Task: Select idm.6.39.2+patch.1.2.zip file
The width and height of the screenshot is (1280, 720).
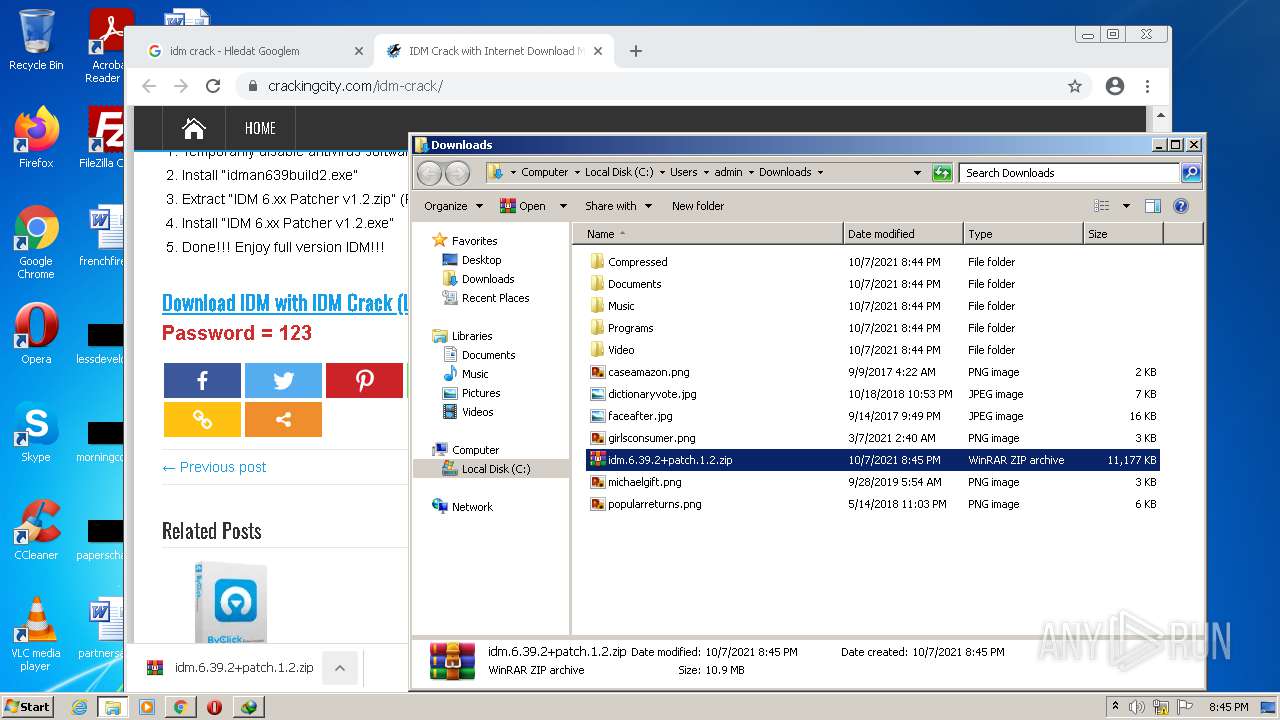Action: point(872,460)
